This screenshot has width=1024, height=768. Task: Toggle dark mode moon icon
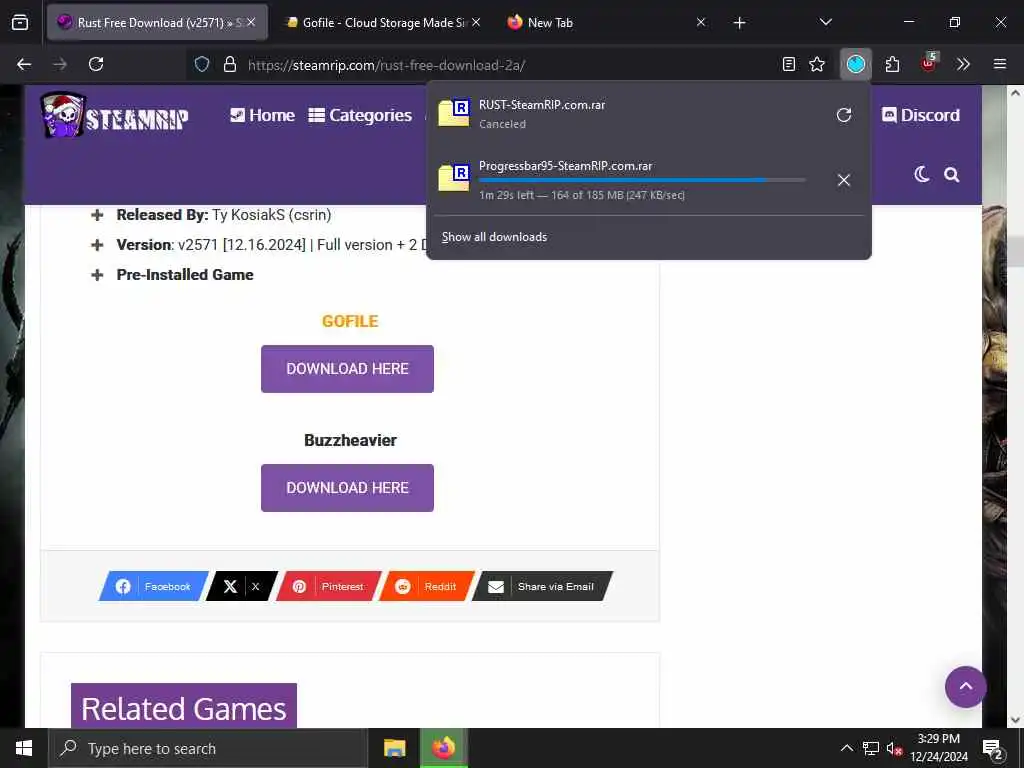click(x=921, y=174)
